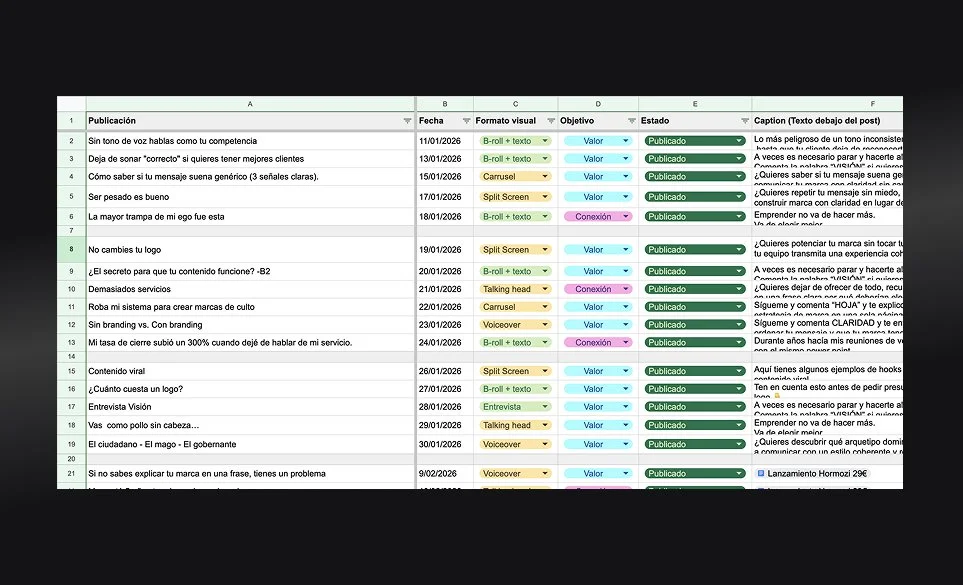Select date cell 13/01/2026
Screen dimensions: 963x585
(x=445, y=158)
